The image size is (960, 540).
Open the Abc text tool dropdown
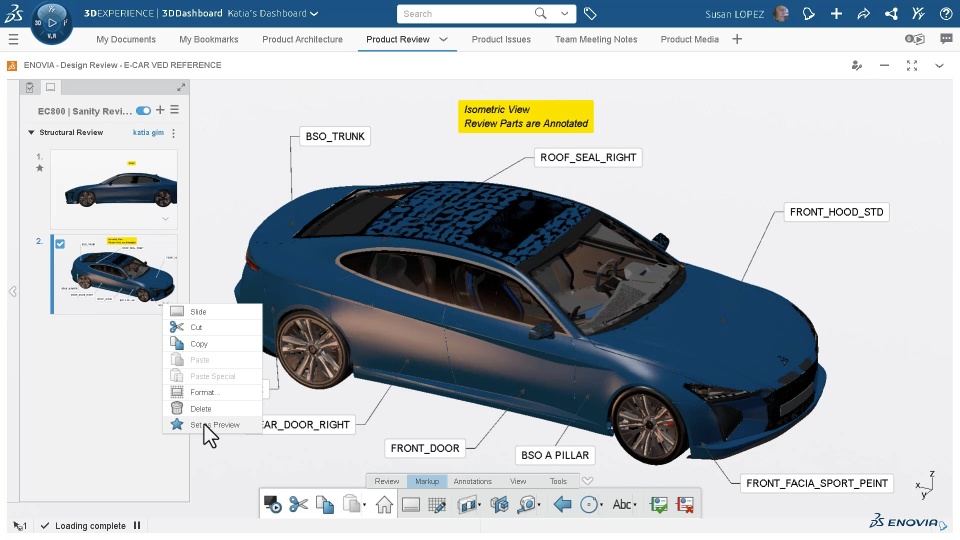(635, 505)
